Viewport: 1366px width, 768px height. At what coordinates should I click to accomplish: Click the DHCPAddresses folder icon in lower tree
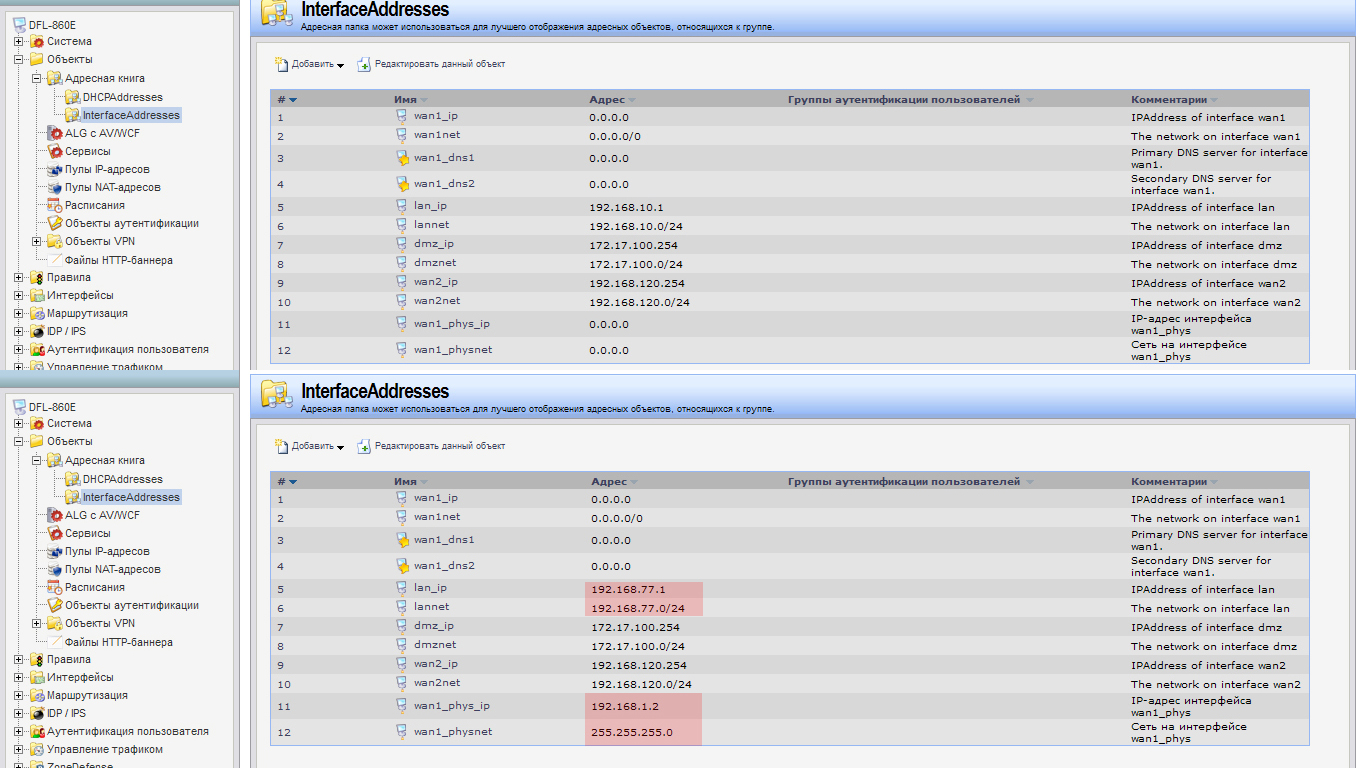click(x=73, y=479)
